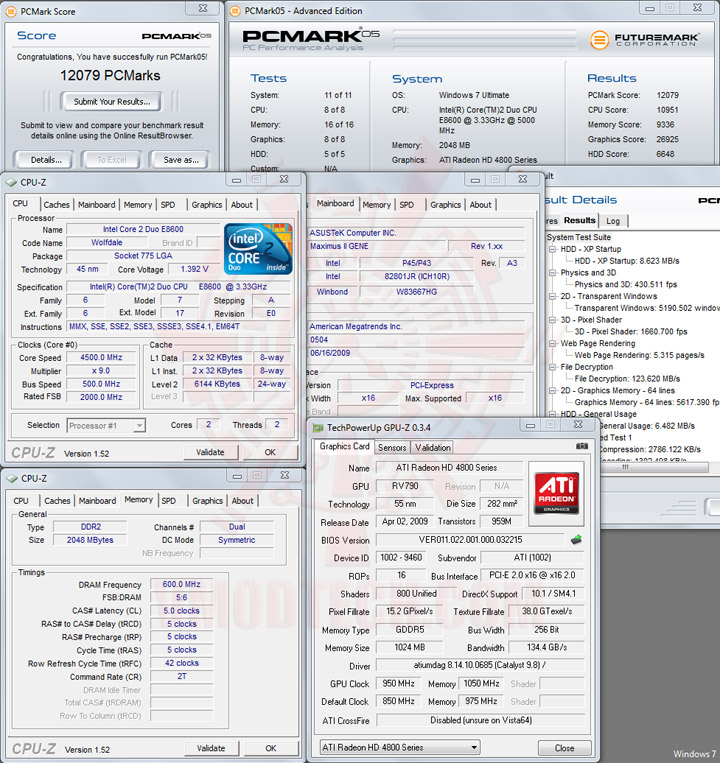Click the 12079 PCMarks score text
The image size is (720, 763).
[110, 75]
